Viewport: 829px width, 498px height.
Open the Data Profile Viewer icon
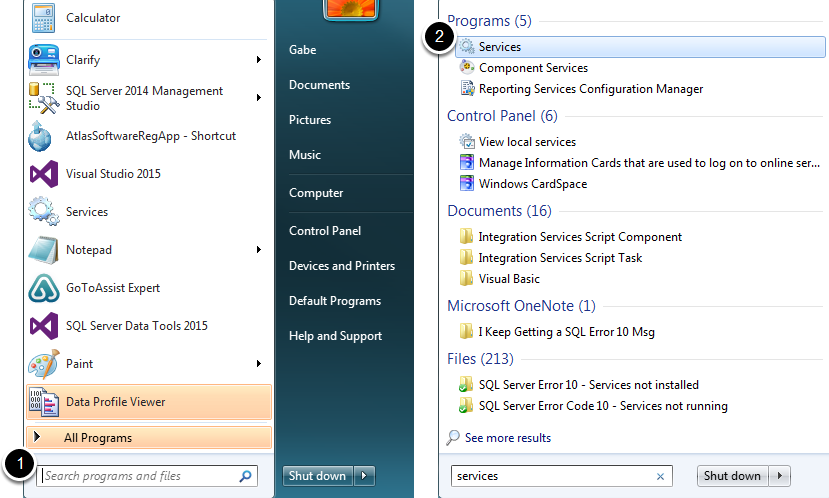(x=43, y=402)
